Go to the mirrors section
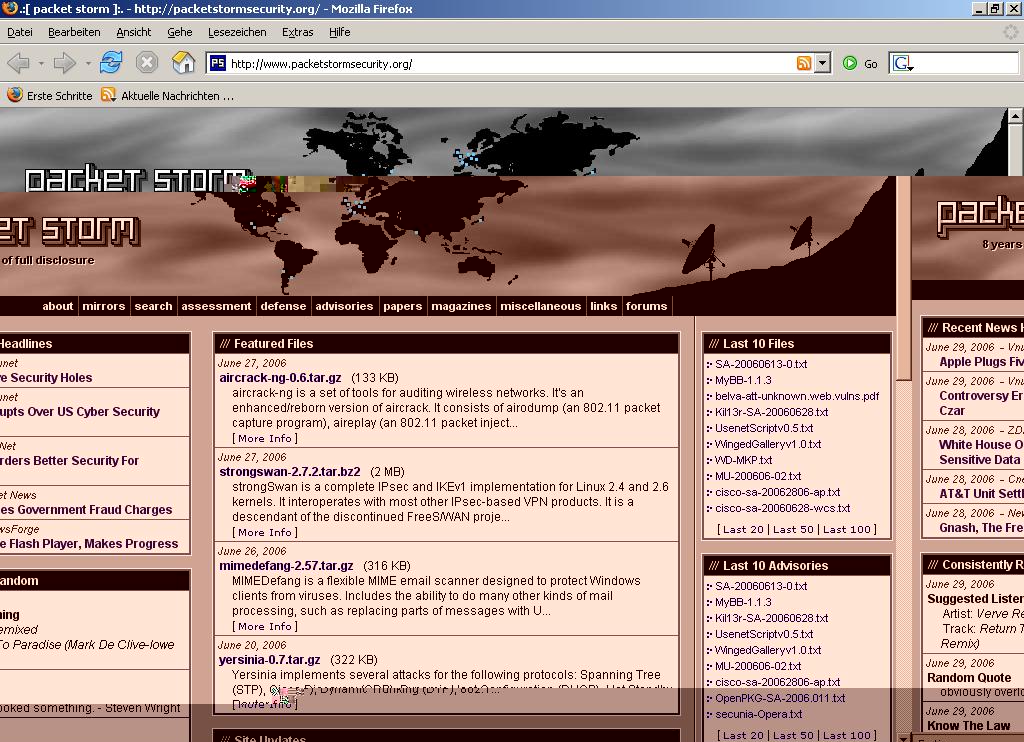The width and height of the screenshot is (1024, 742). [x=103, y=306]
